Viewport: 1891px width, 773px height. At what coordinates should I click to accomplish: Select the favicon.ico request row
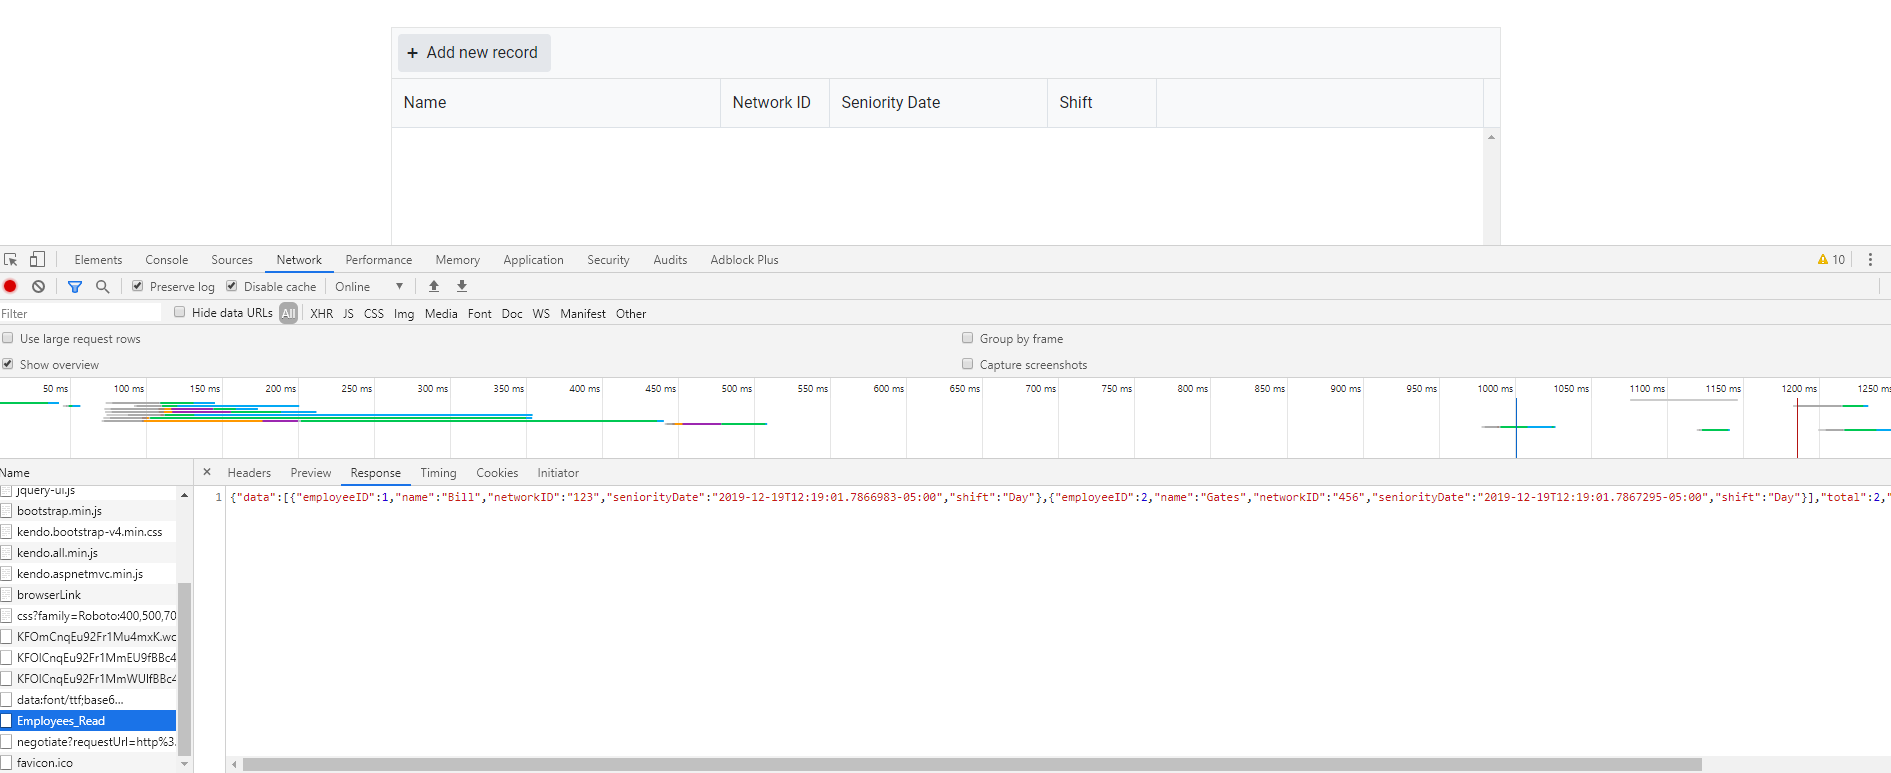point(88,763)
